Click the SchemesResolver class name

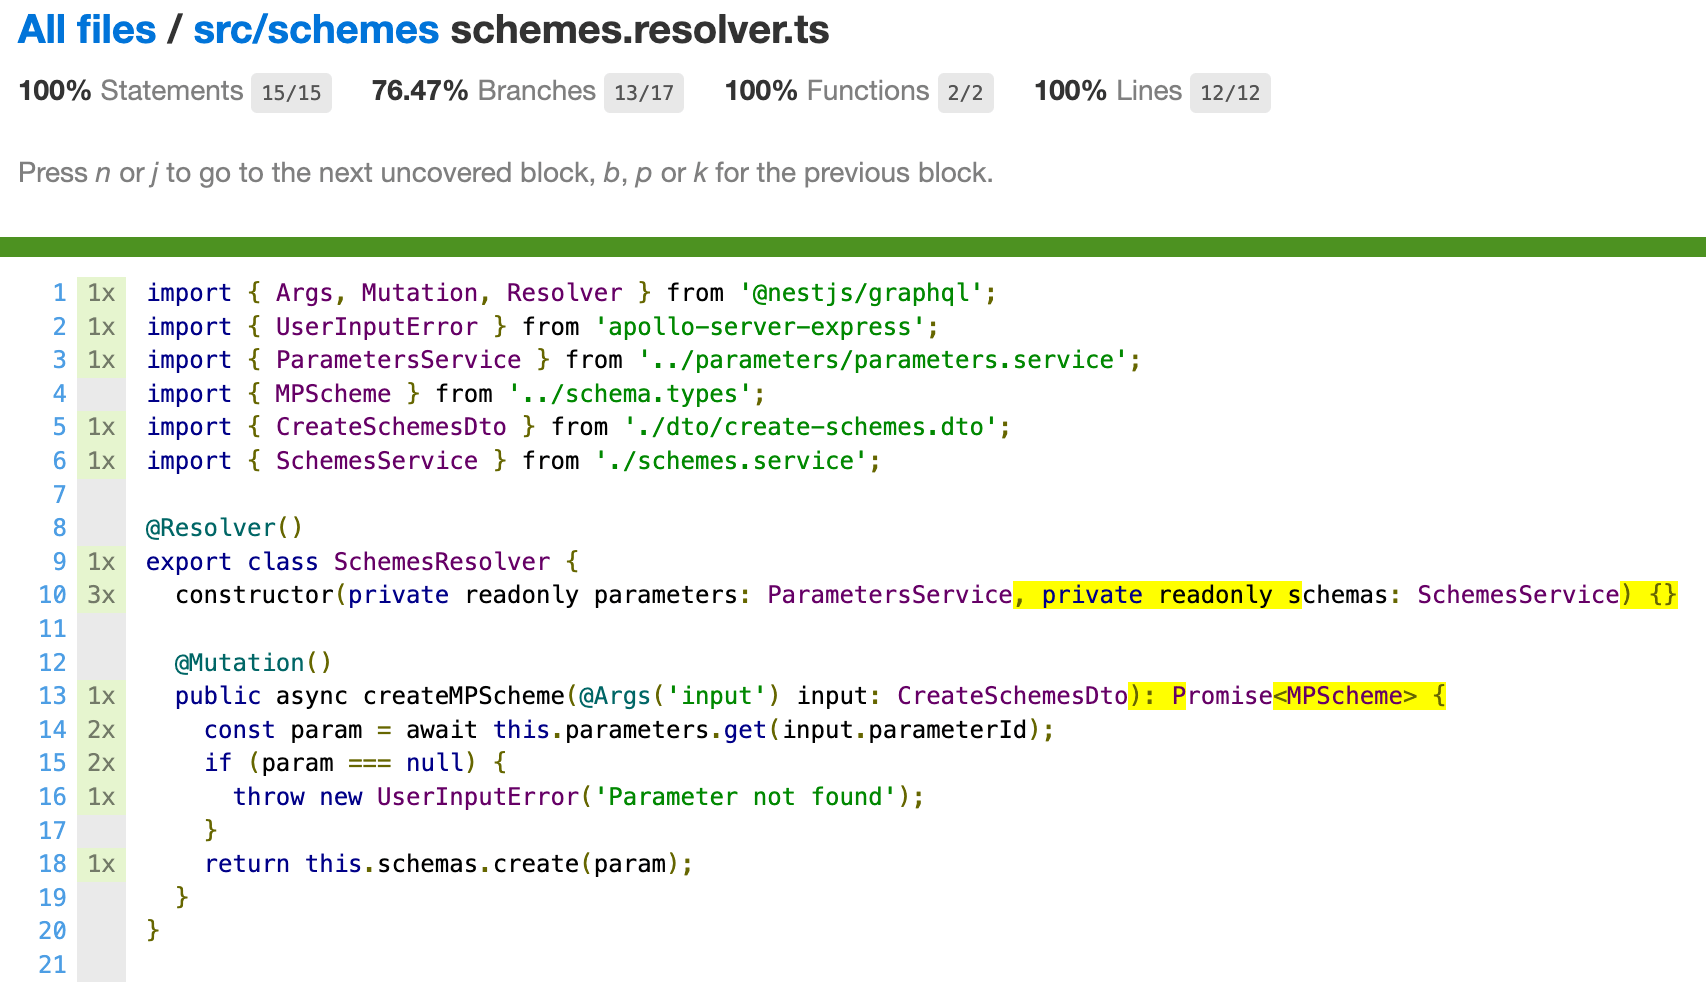tap(442, 562)
